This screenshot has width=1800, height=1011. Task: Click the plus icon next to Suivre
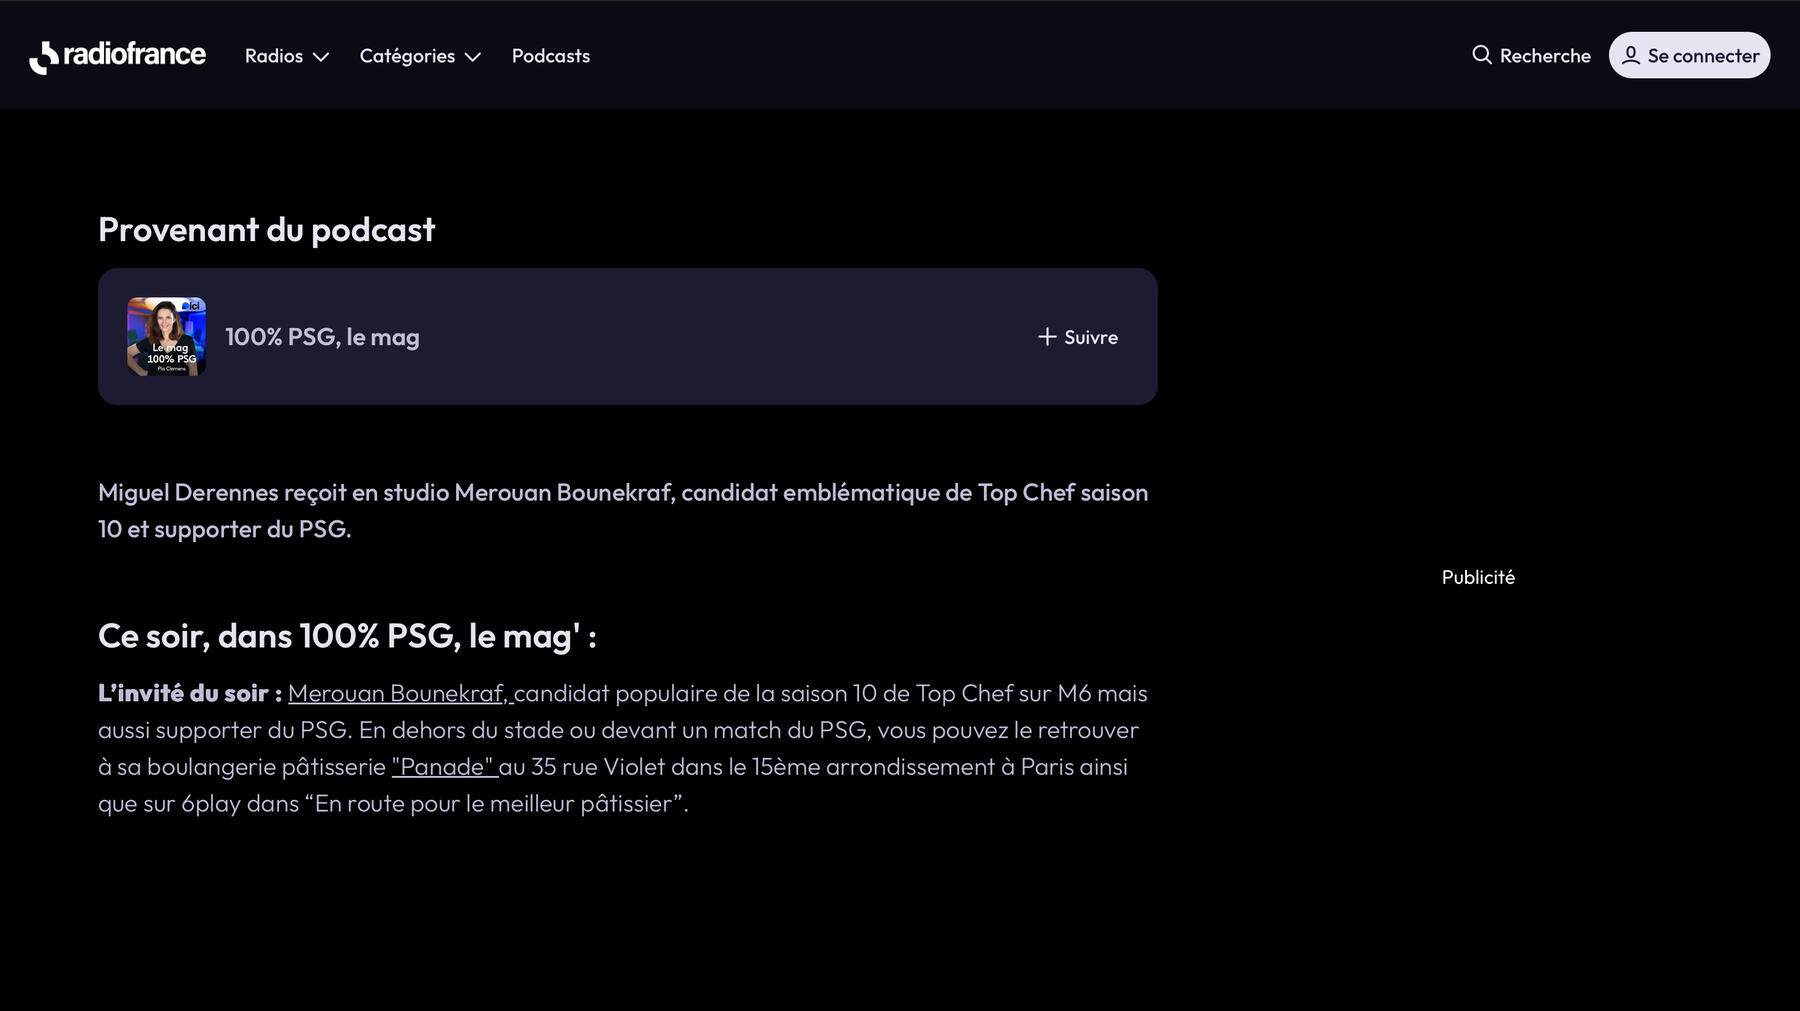coord(1047,337)
